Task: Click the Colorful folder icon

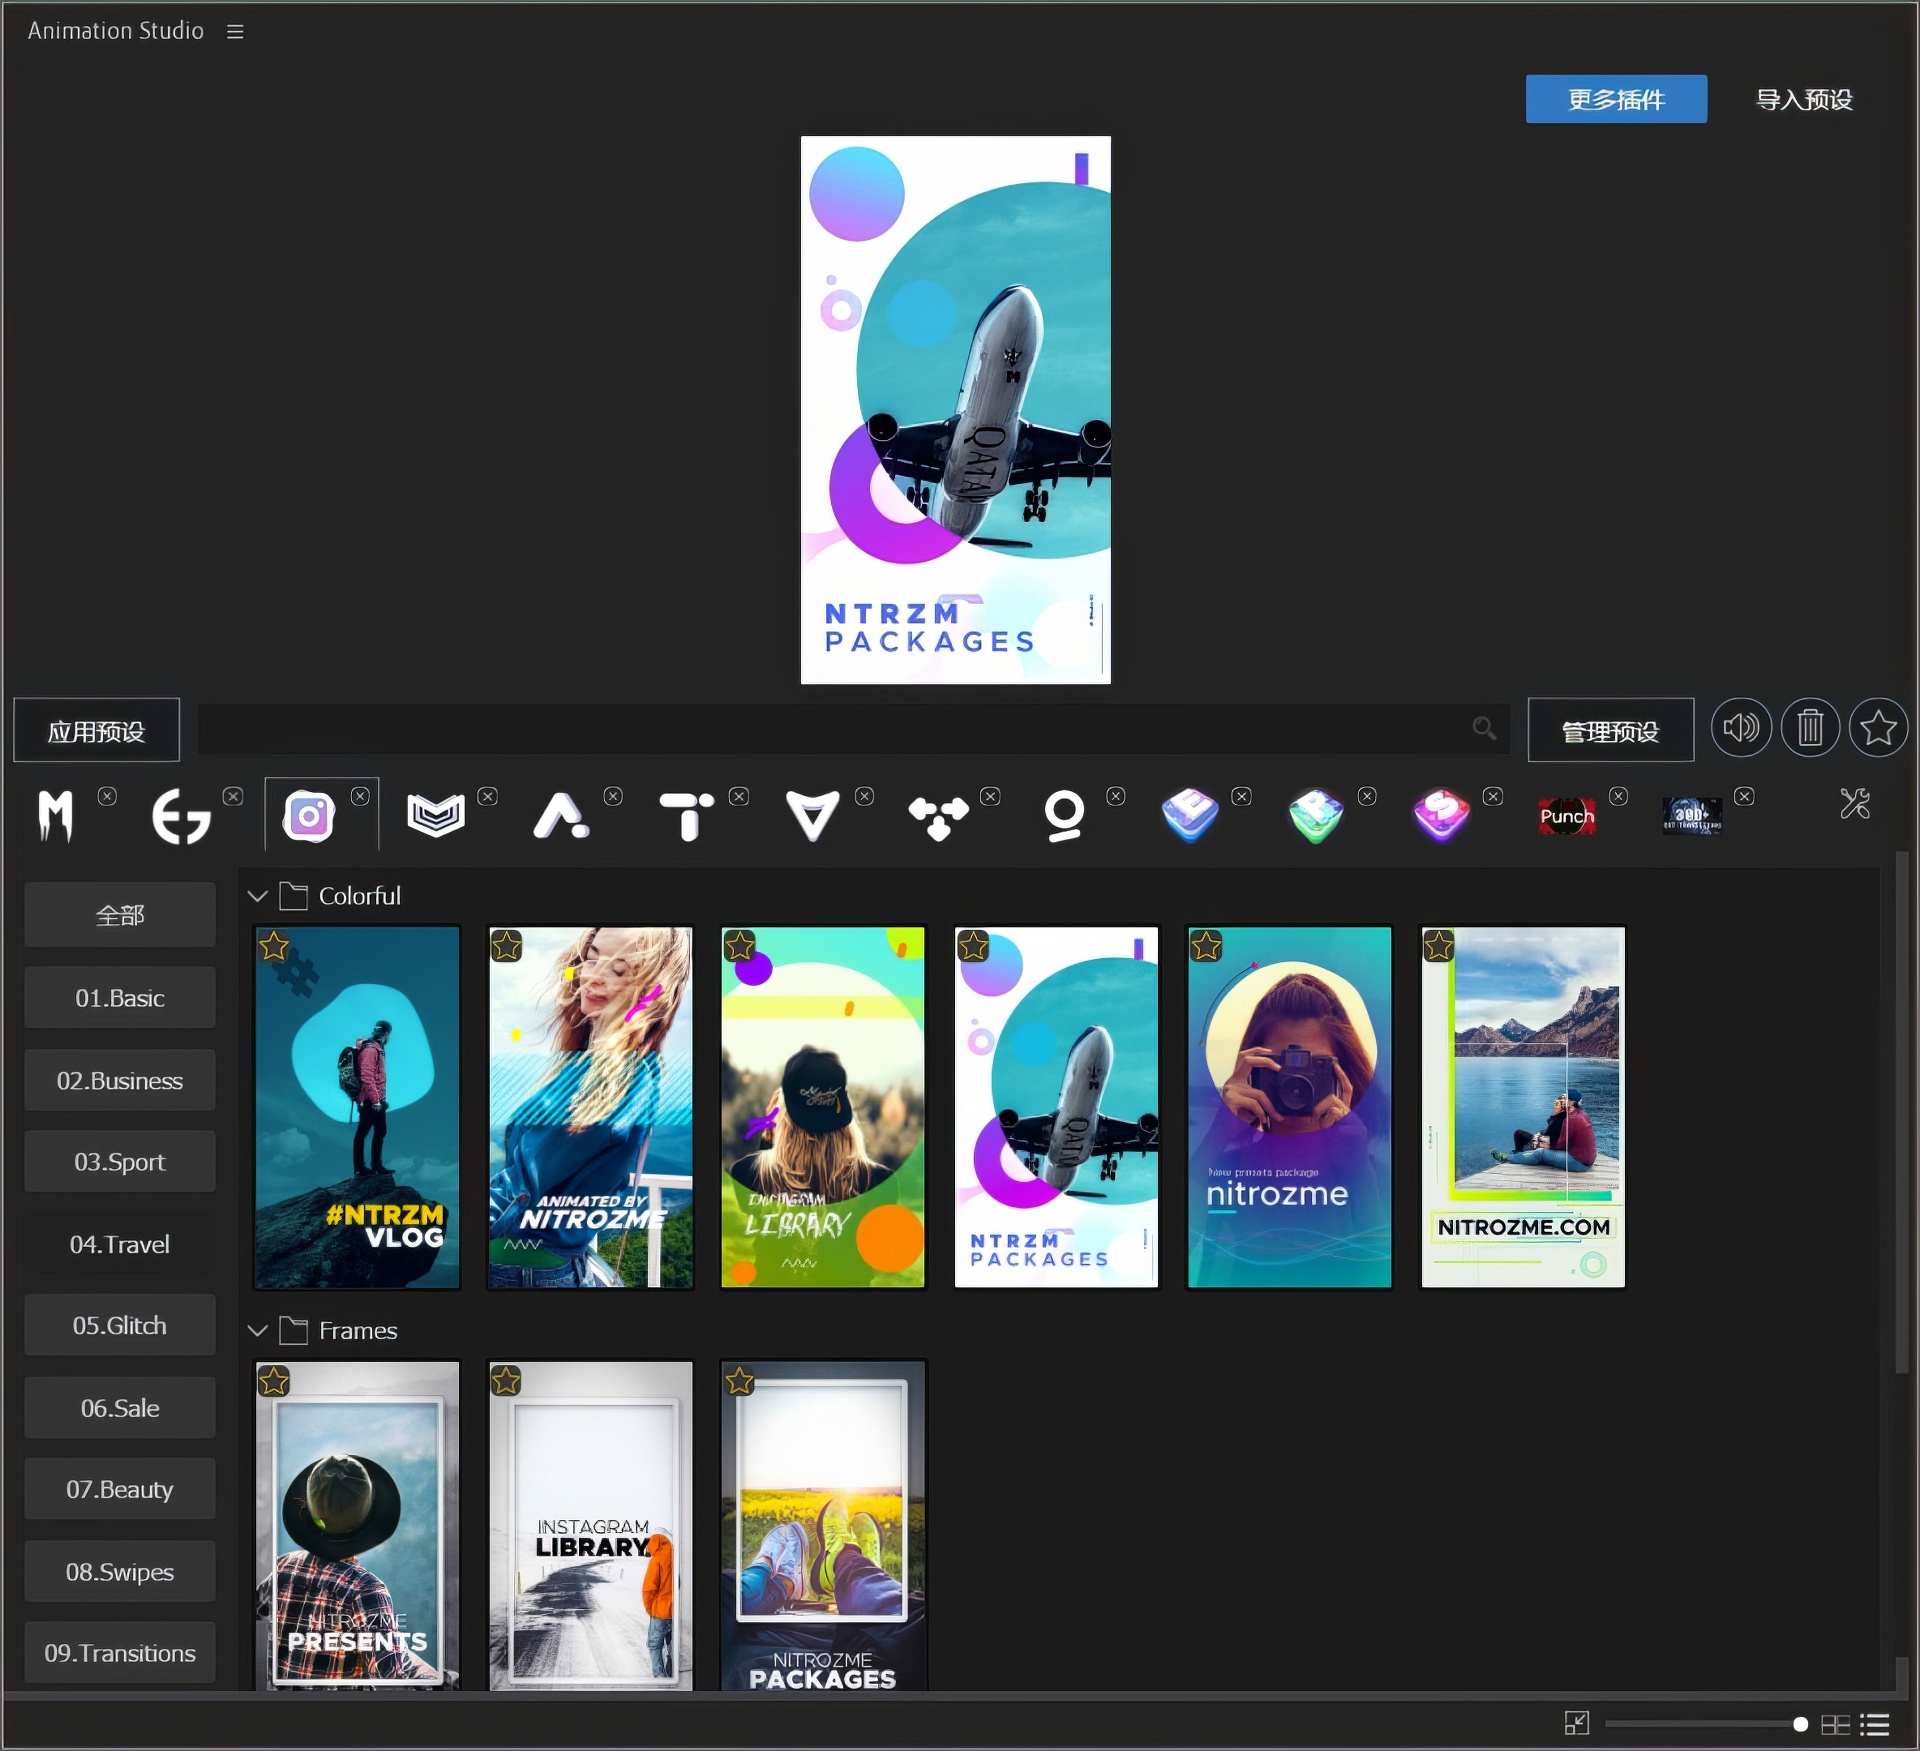Action: (x=293, y=895)
